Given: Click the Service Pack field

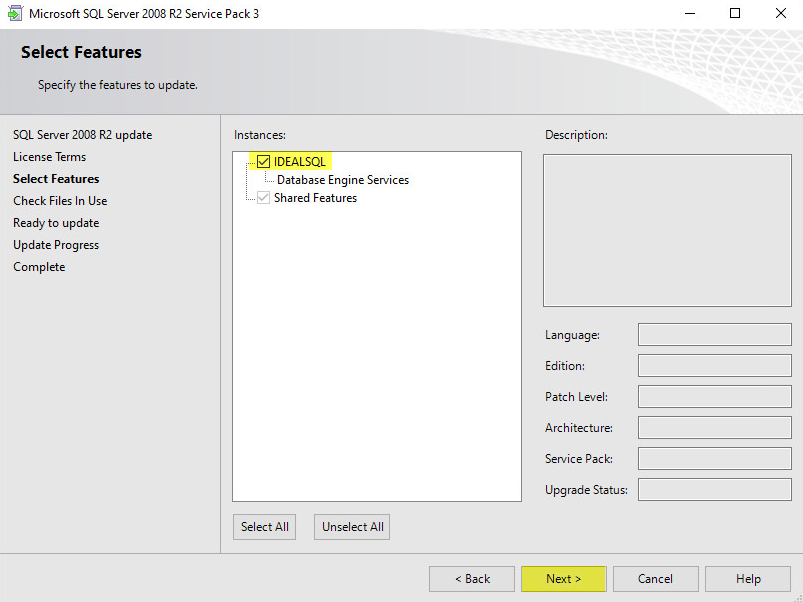Looking at the screenshot, I should click(714, 459).
